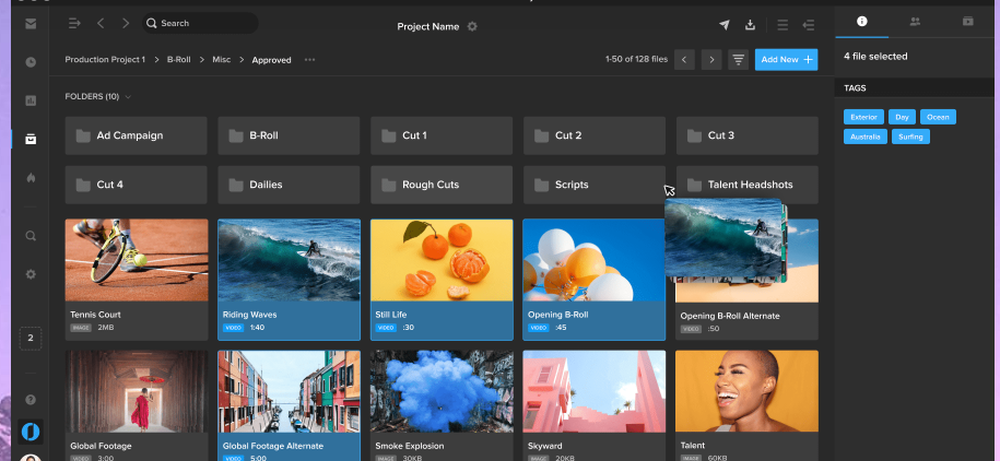Screen dimensions: 1000x461
Task: Open breadcrumb overflow three dots menu
Action: [x=310, y=60]
